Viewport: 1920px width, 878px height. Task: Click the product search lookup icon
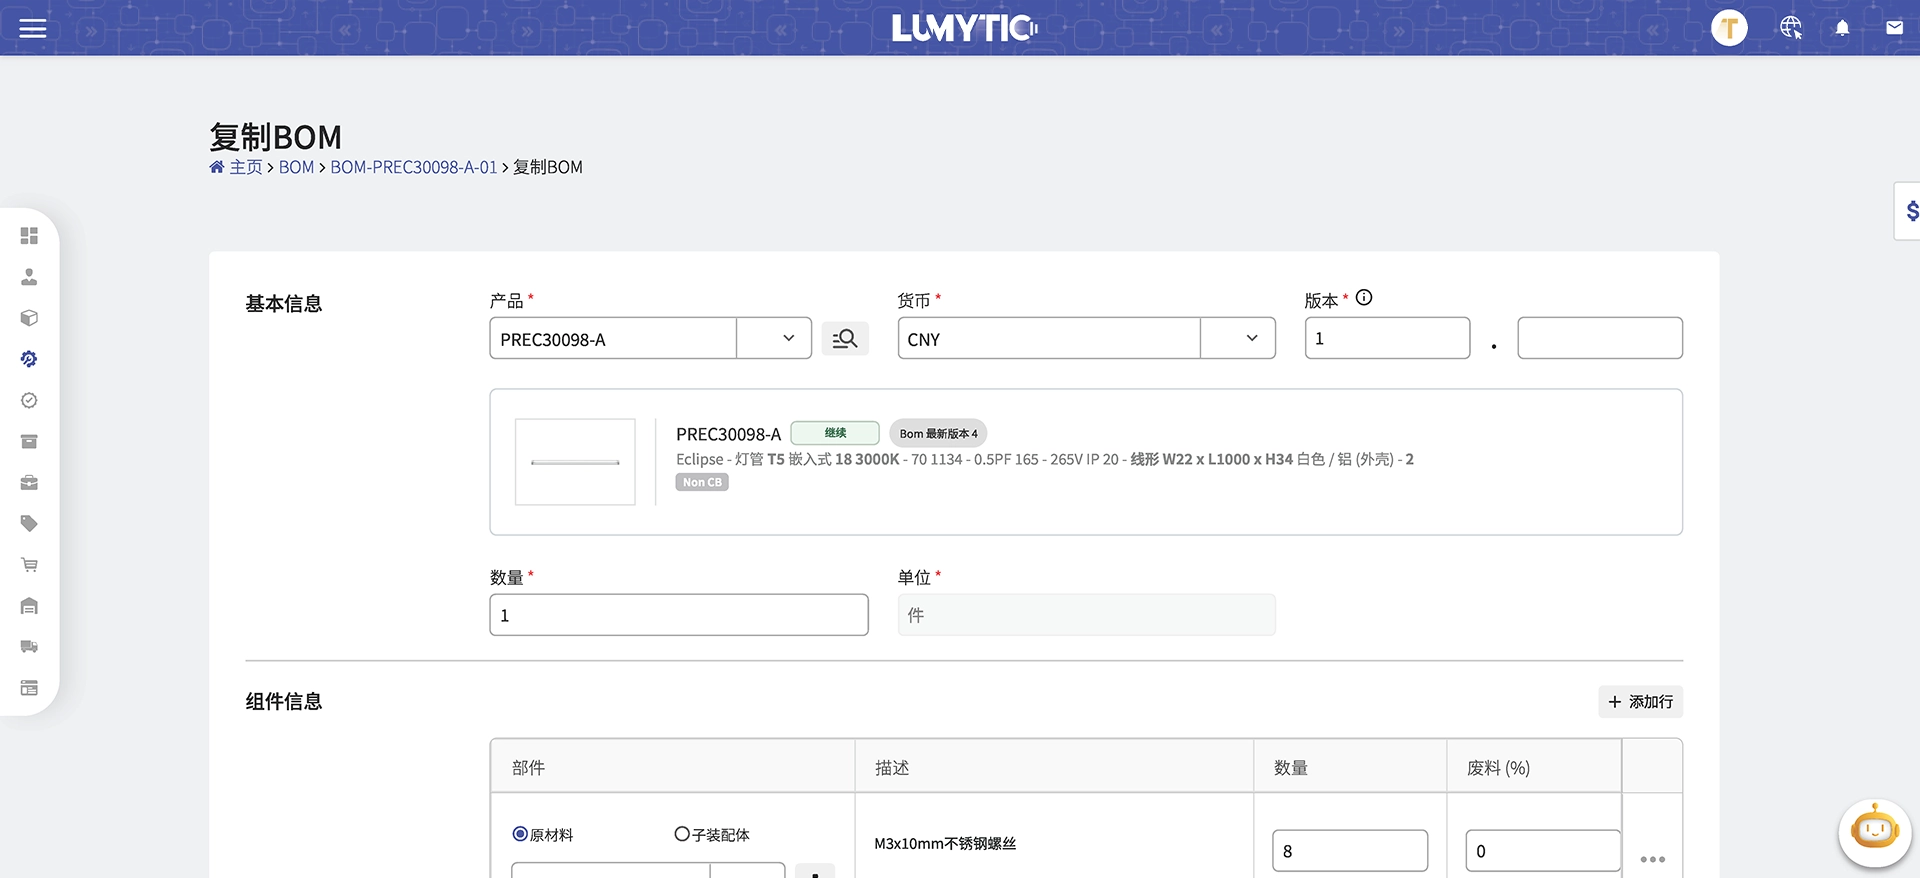(x=845, y=339)
